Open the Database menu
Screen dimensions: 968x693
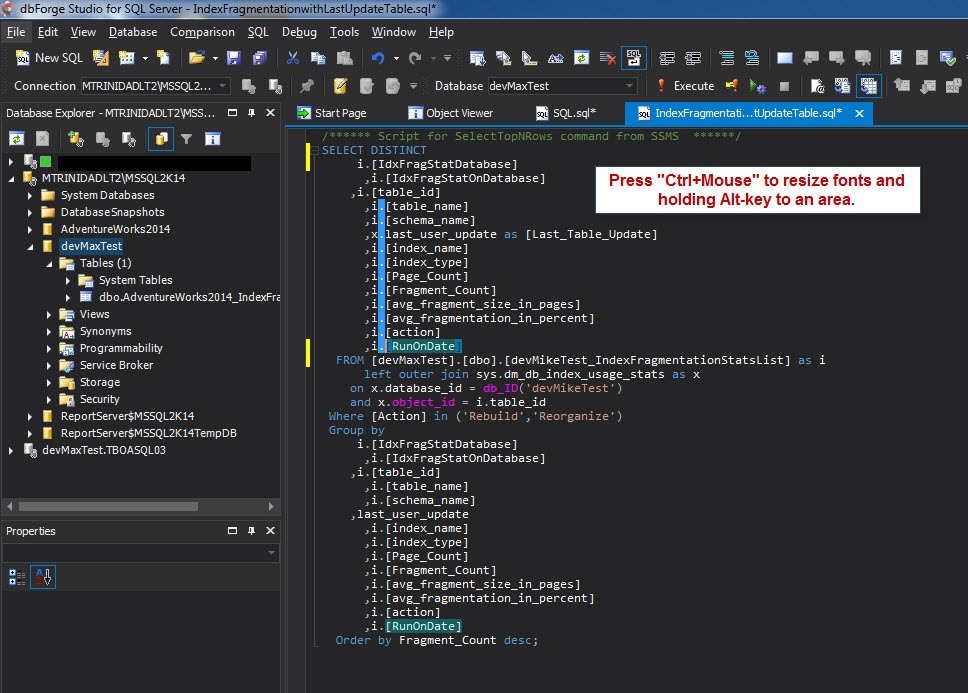tap(133, 32)
